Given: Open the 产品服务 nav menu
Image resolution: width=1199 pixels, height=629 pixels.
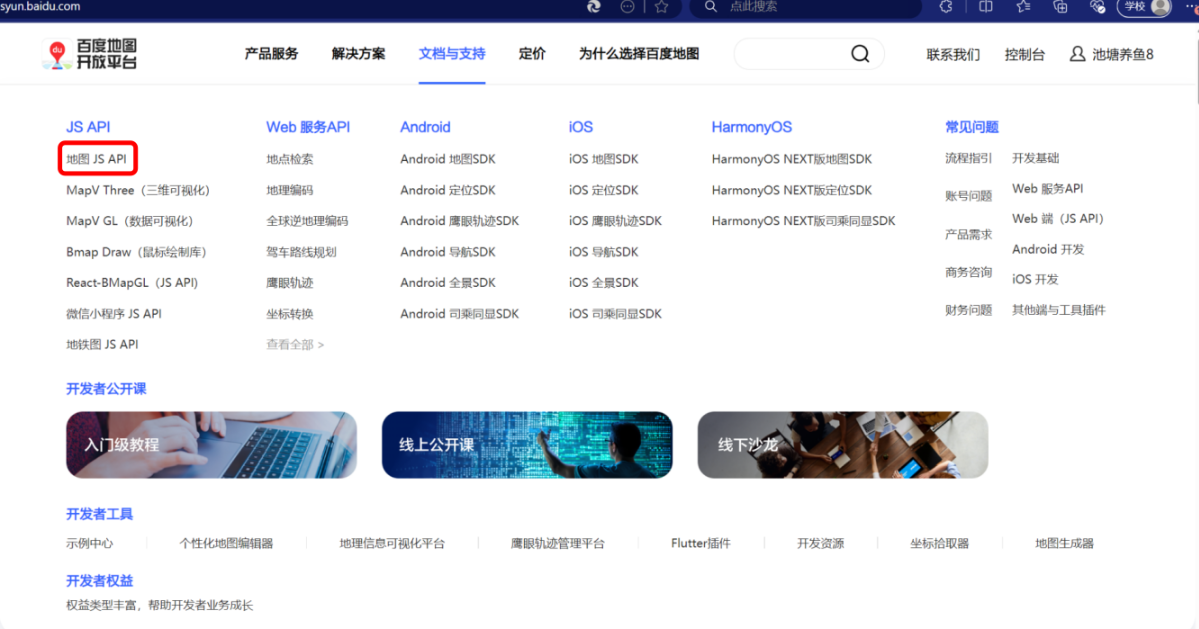Looking at the screenshot, I should click(271, 53).
